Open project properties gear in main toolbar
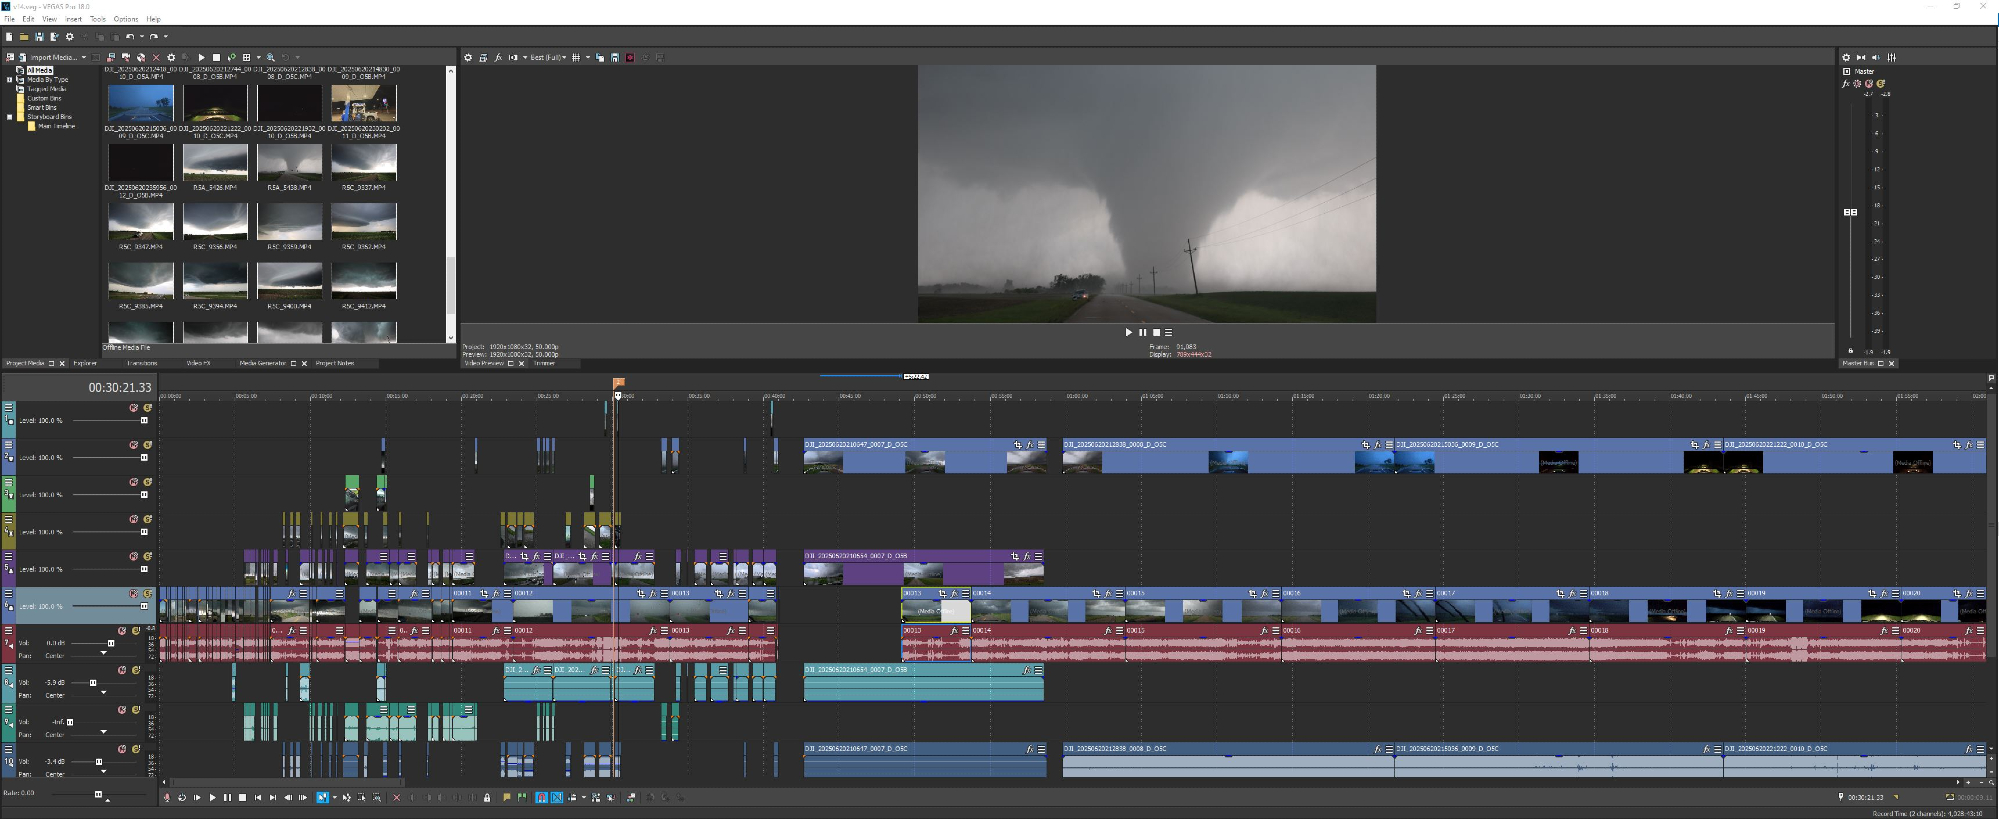Screen dimensions: 1999x819 (69, 37)
